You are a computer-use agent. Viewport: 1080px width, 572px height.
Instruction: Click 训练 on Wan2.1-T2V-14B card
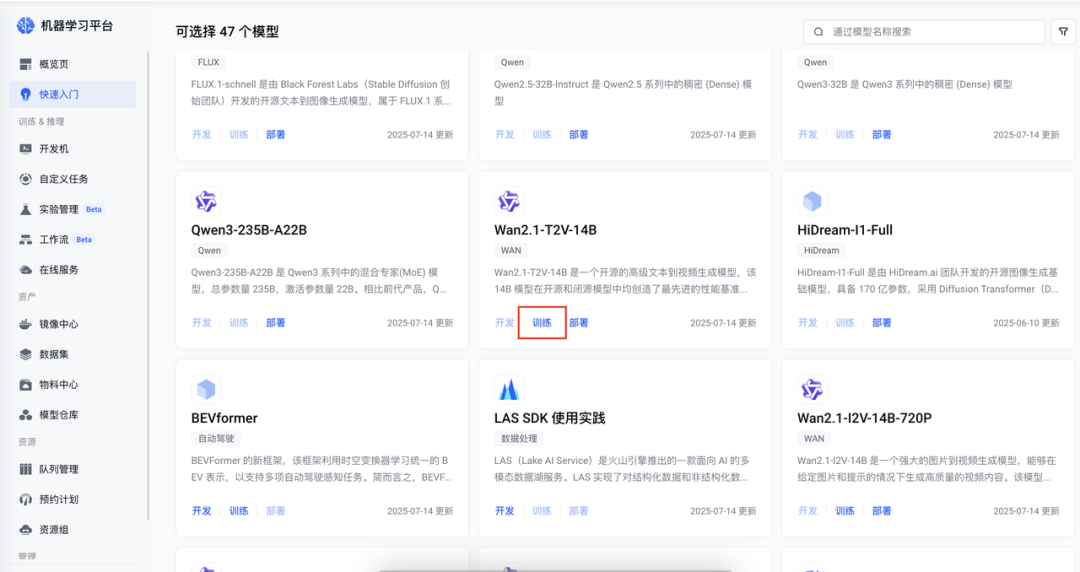(542, 323)
